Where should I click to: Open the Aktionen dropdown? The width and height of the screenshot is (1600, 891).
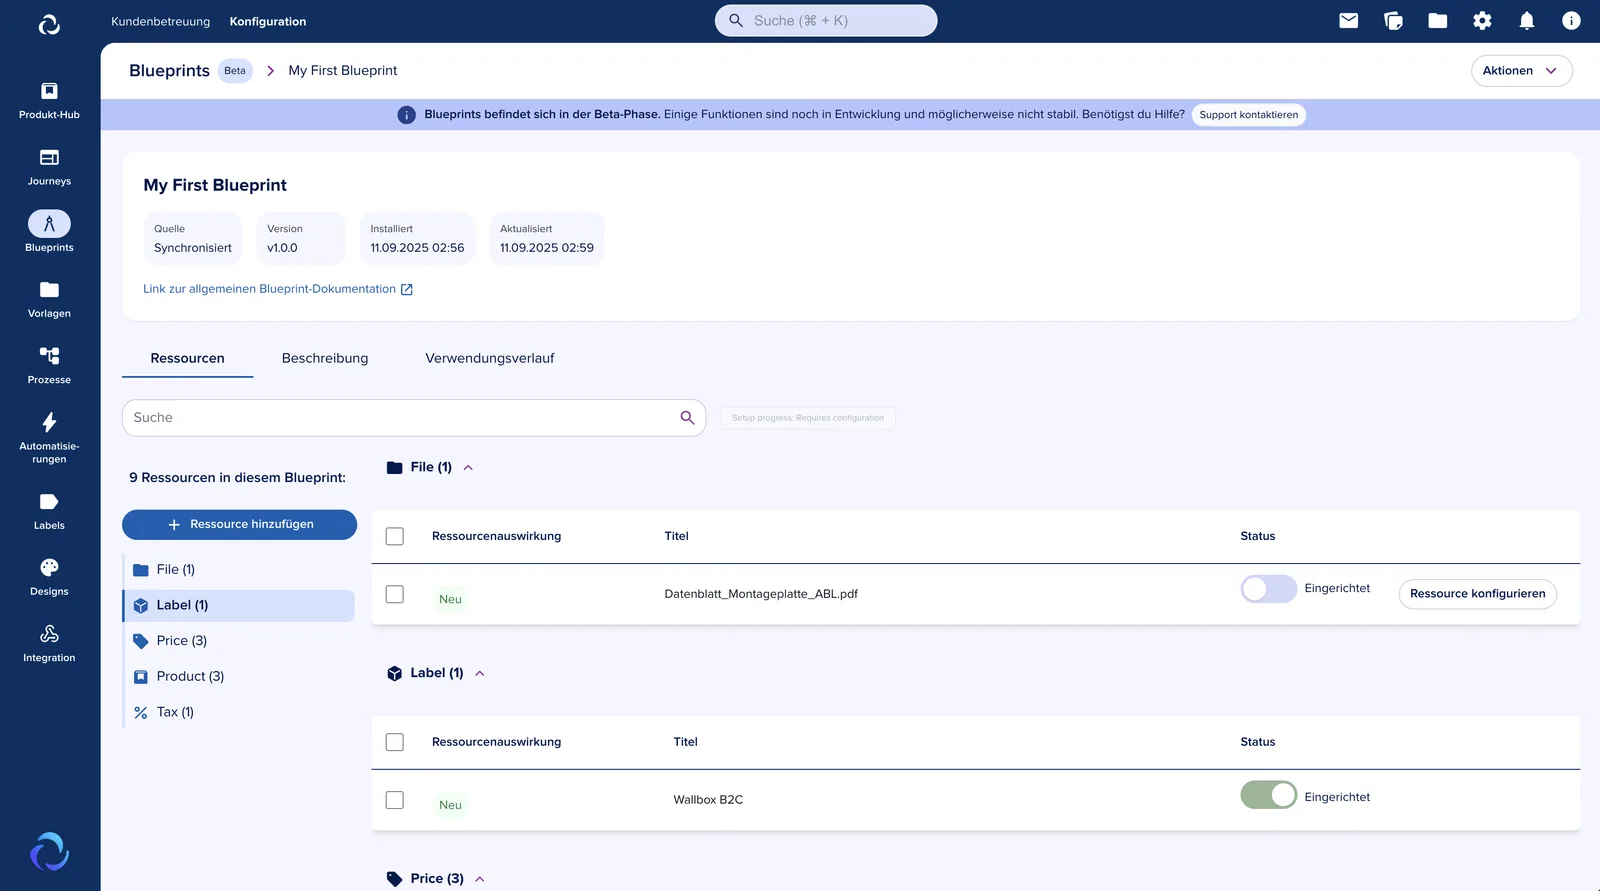(1521, 71)
